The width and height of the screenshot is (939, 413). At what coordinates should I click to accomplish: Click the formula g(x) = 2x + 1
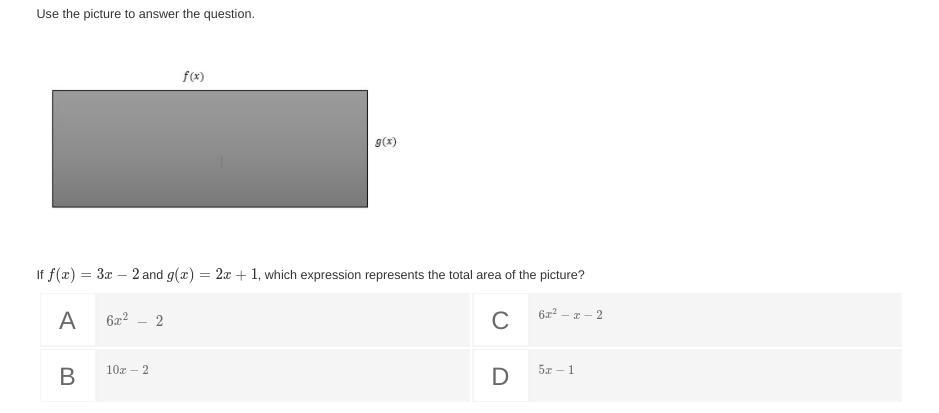[213, 274]
